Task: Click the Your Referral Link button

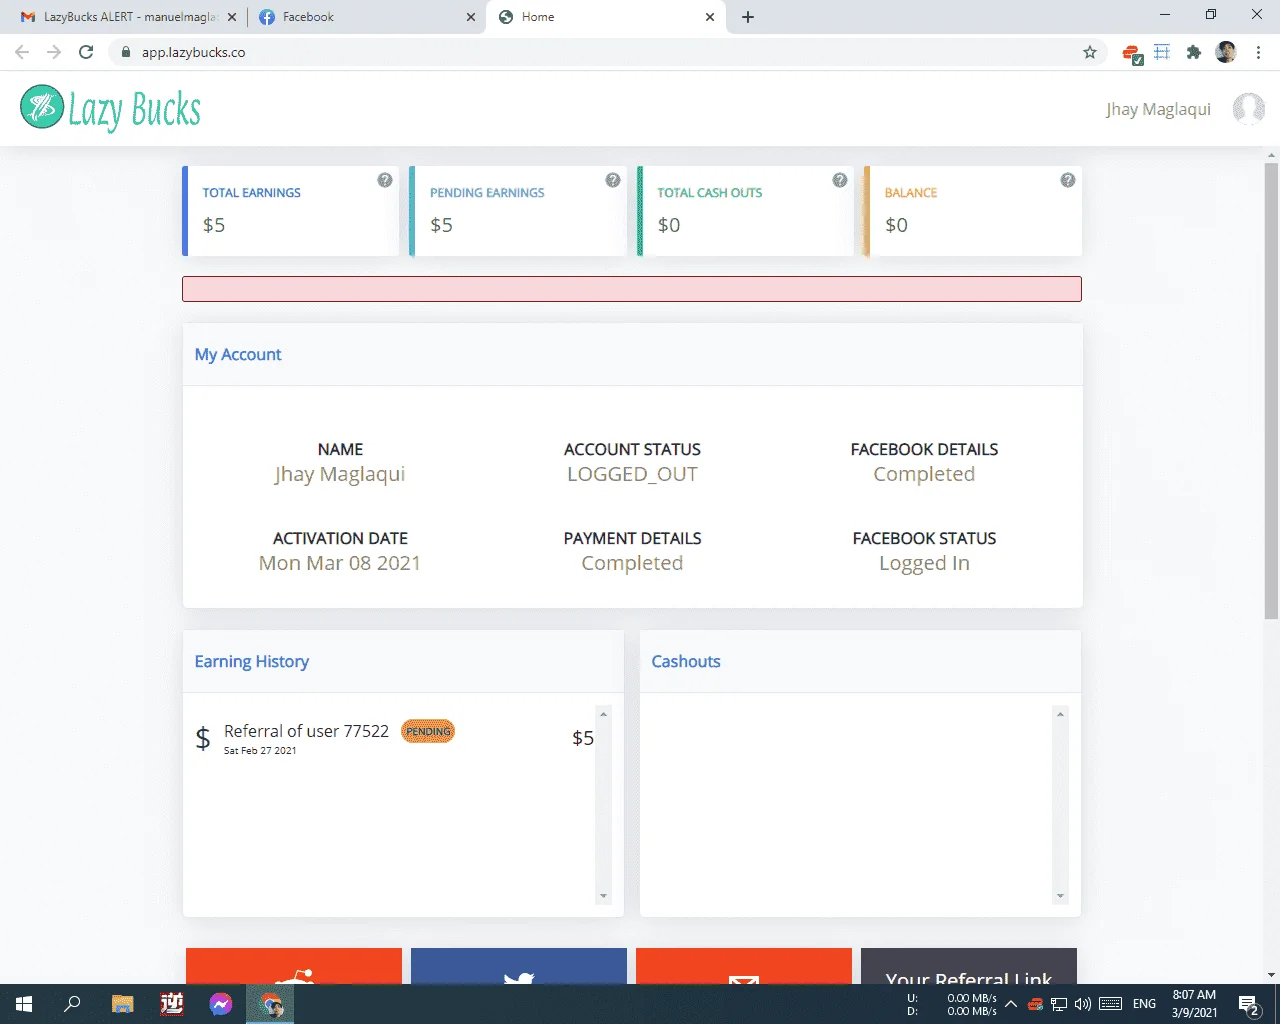Action: [969, 967]
